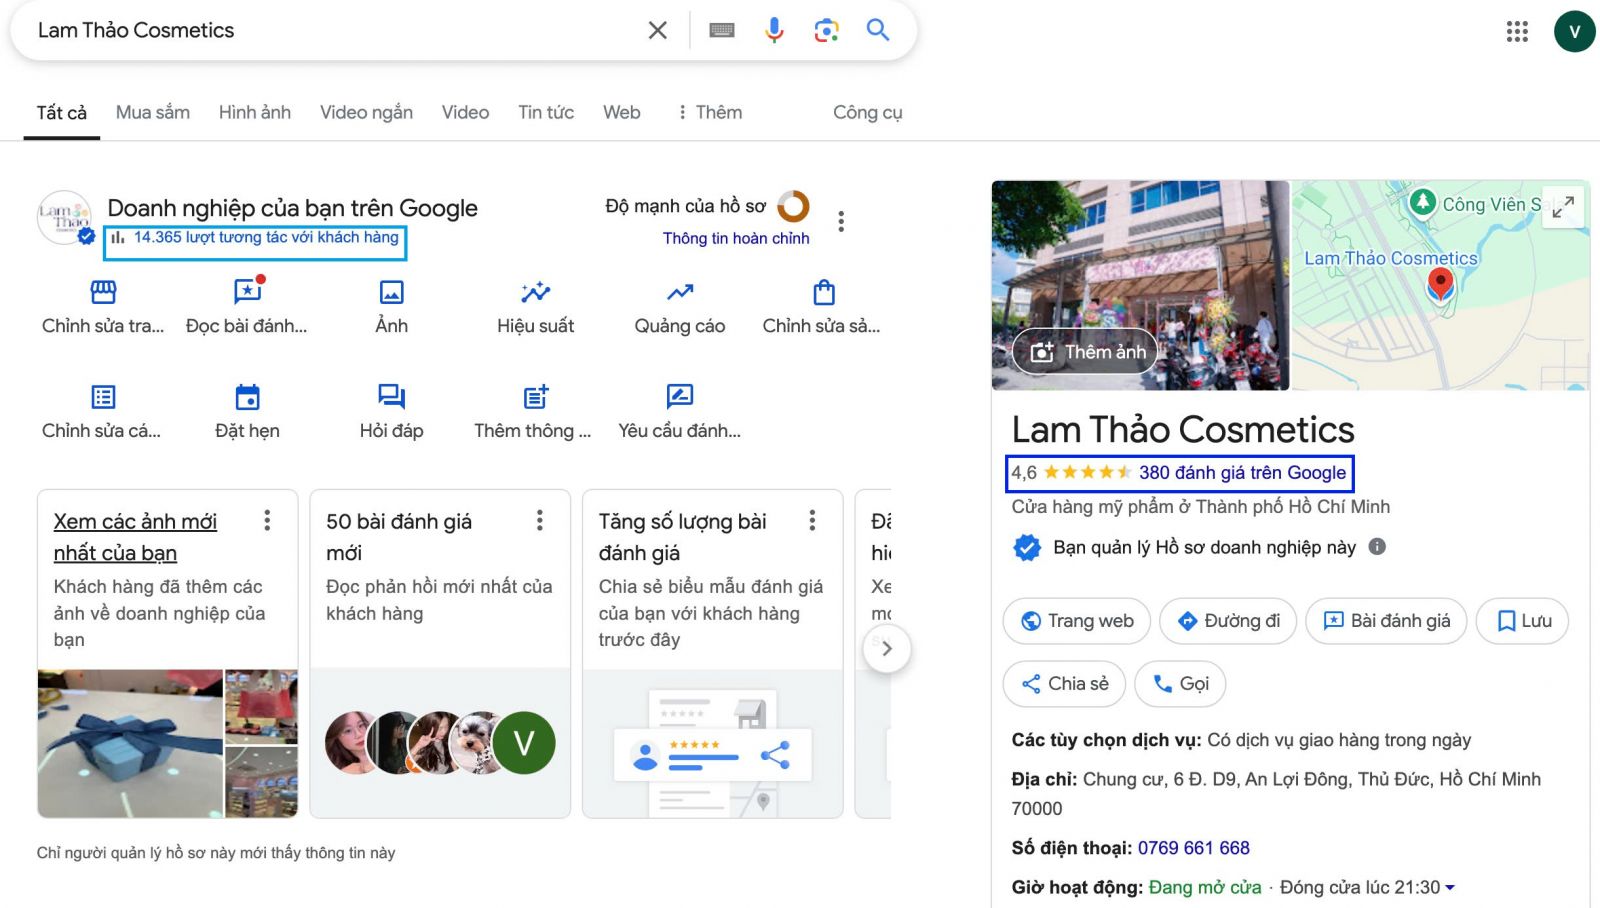
Task: Open phone number 0769 661 668
Action: [1193, 848]
